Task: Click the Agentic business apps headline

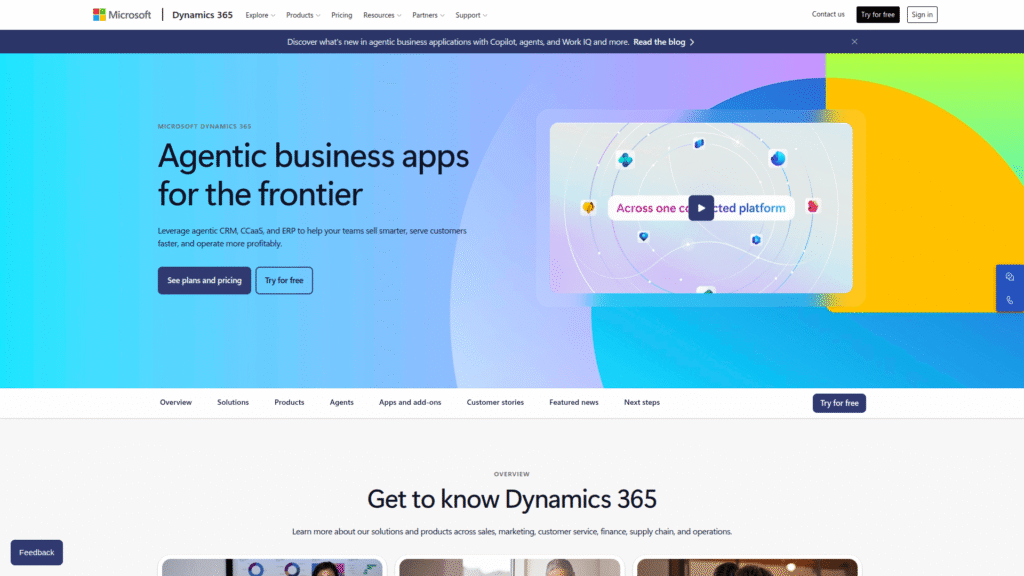Action: (x=313, y=174)
